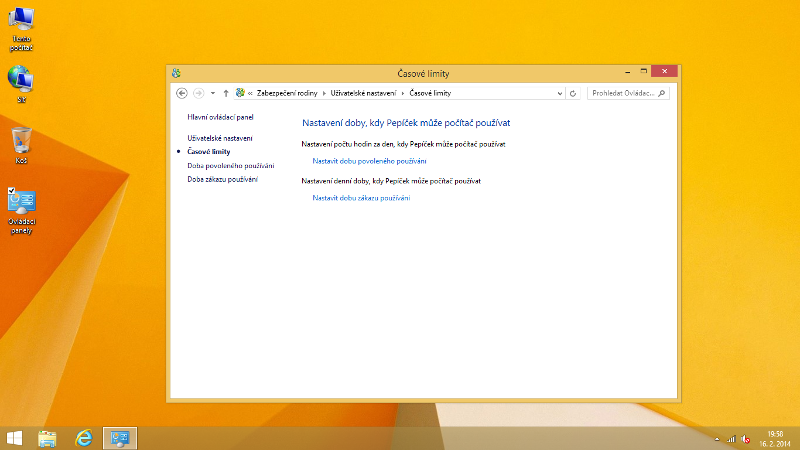
Task: Click the Nastavit dobu povoleného používání link
Action: 369,161
